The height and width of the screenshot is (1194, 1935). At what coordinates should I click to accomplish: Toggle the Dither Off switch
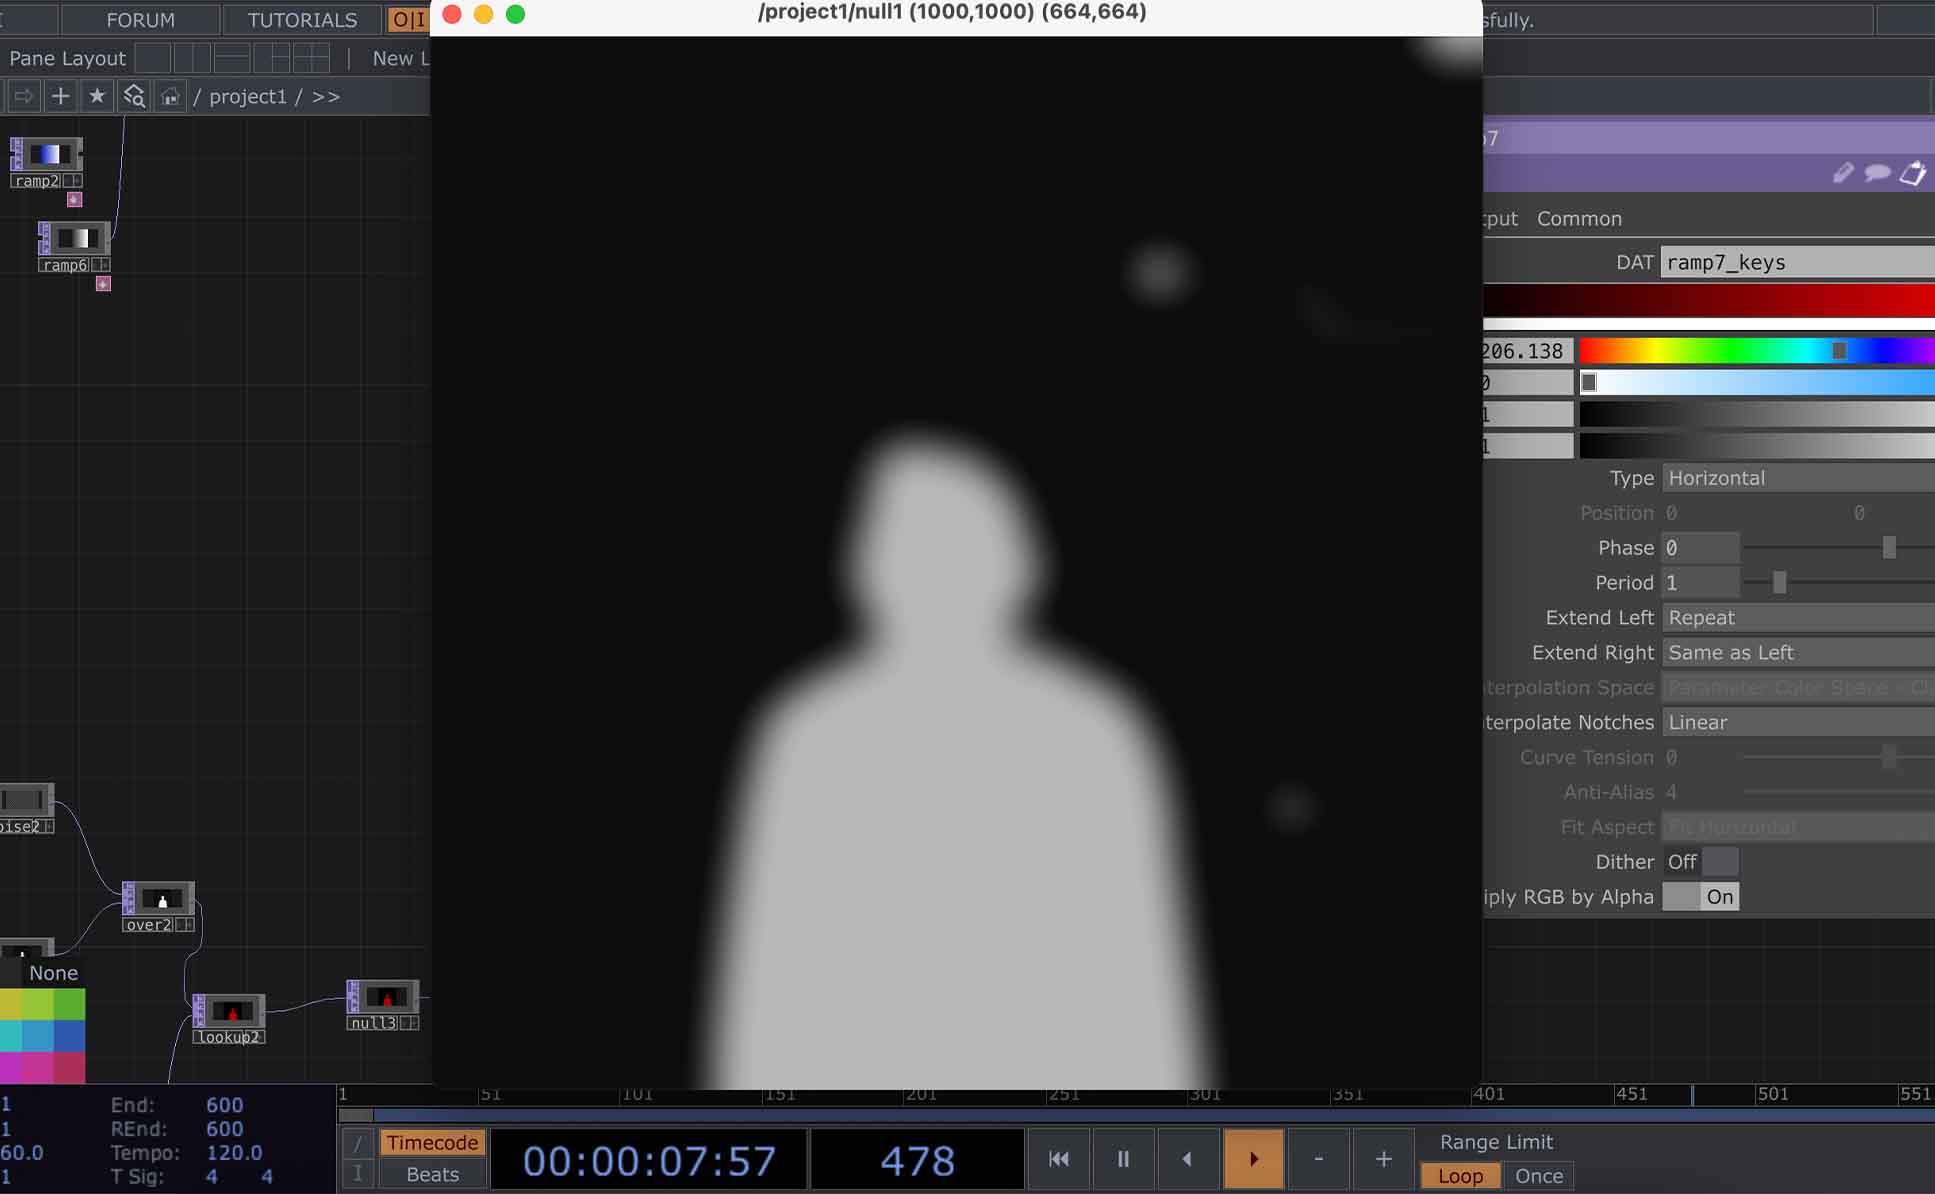tap(1700, 862)
